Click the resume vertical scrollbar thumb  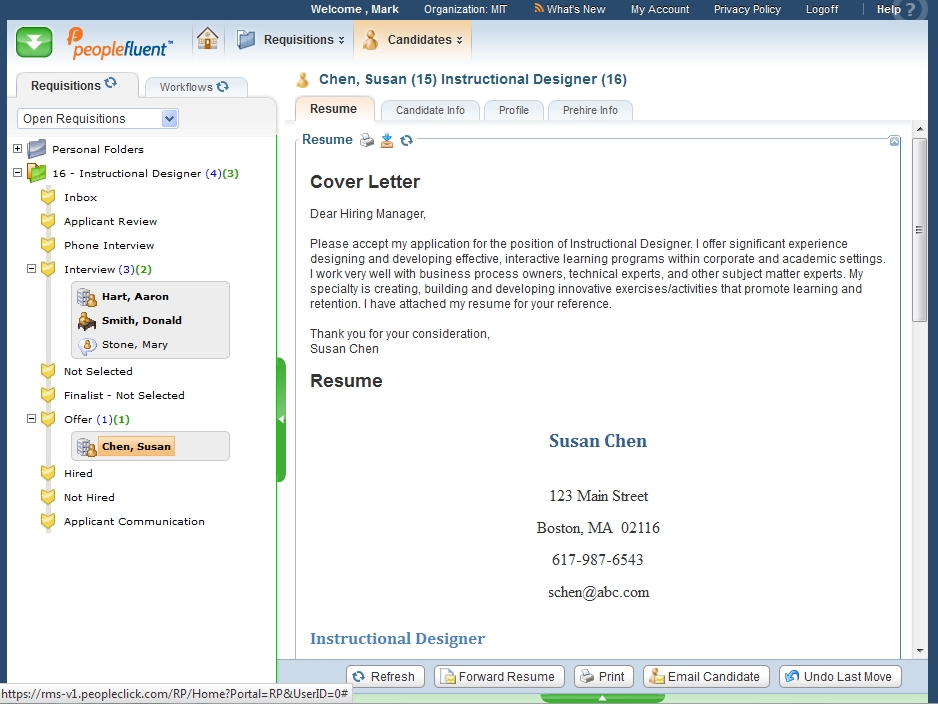tap(920, 230)
